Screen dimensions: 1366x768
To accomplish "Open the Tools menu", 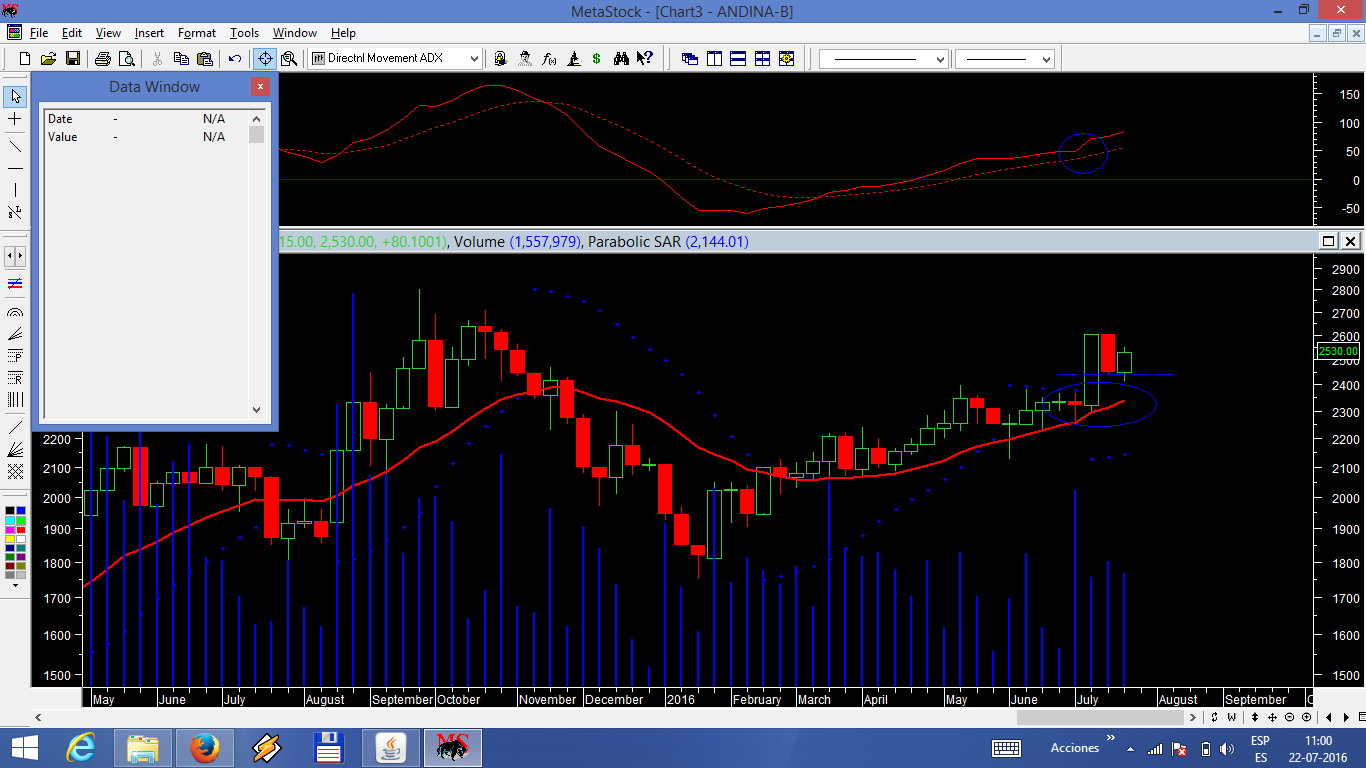I will 244,33.
